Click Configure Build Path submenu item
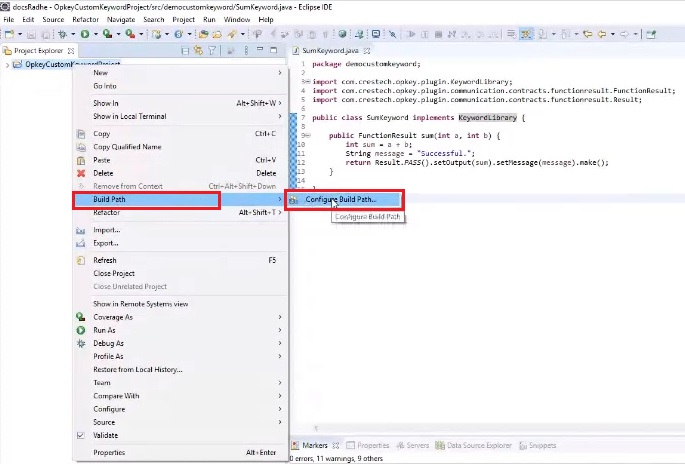Image resolution: width=685 pixels, height=464 pixels. (340, 200)
